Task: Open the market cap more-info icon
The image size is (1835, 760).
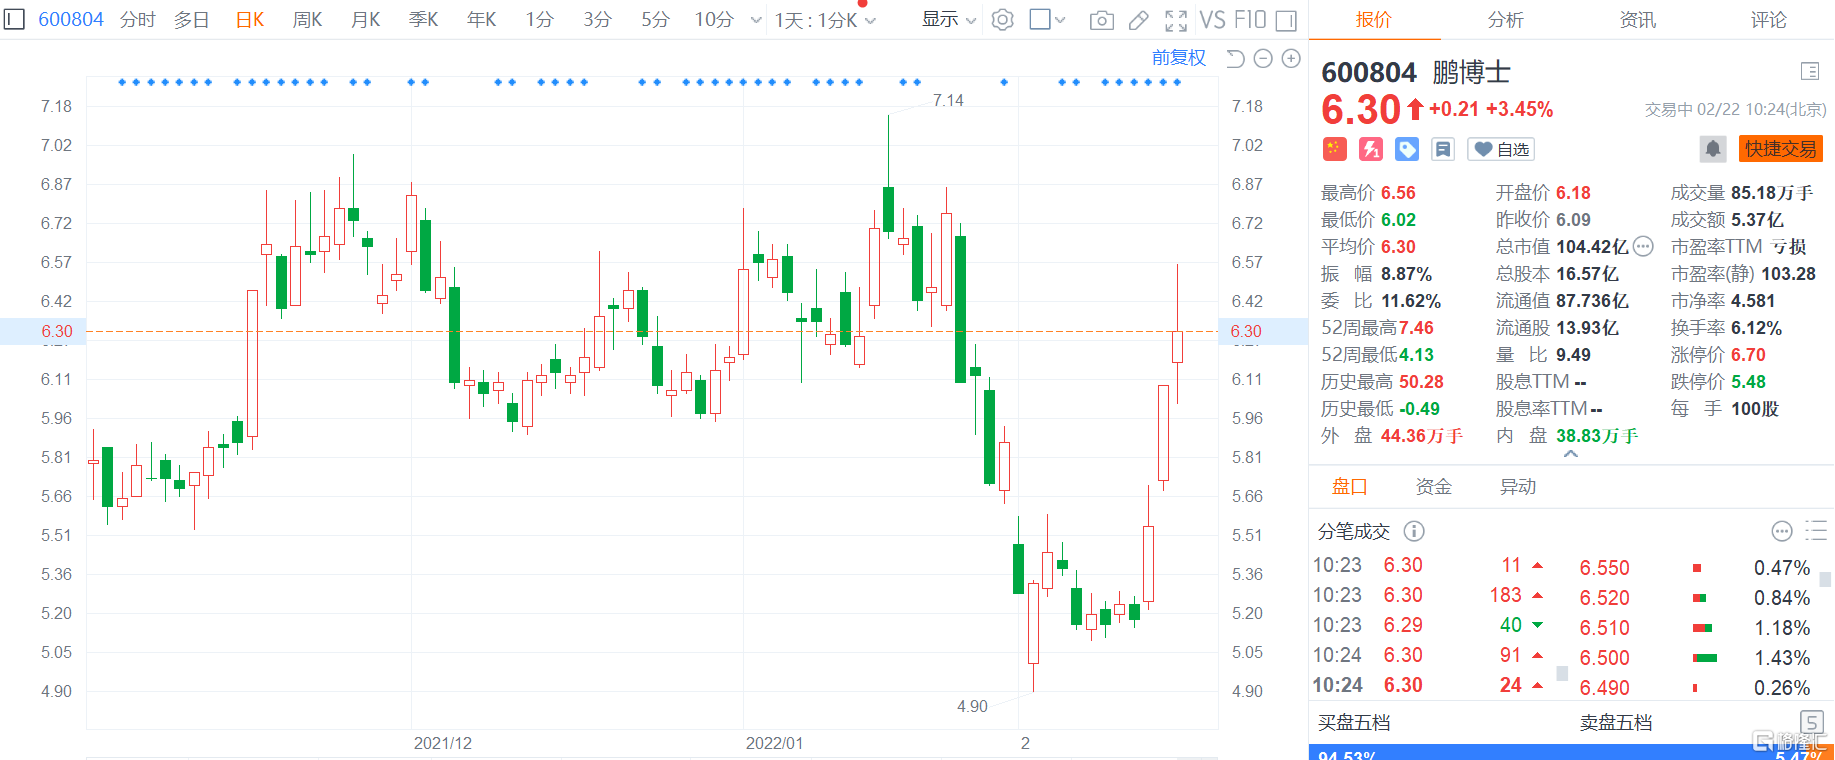Action: coord(1643,246)
